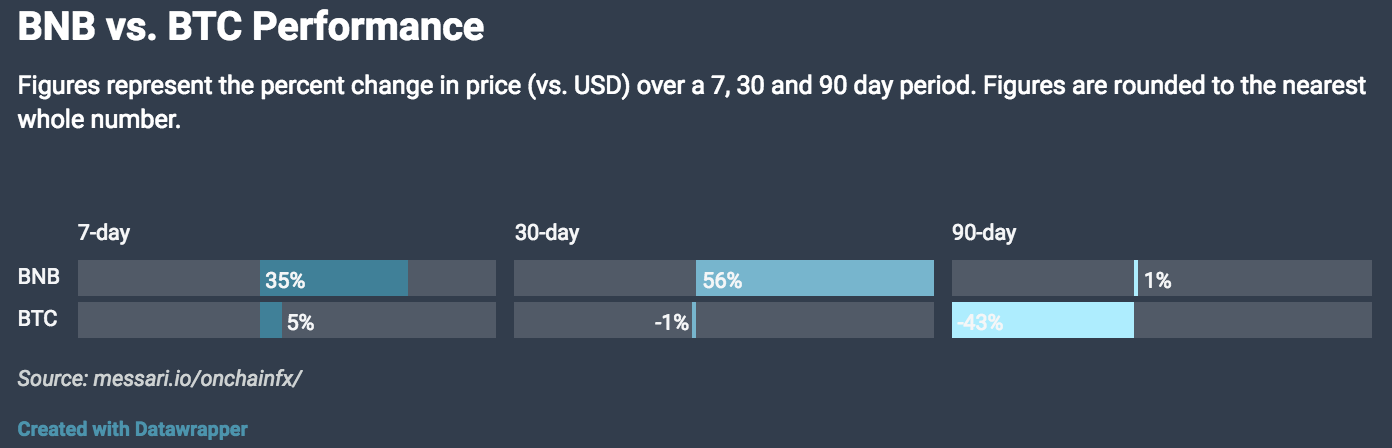The image size is (1392, 448).
Task: Click the BTC row label
Action: pos(37,320)
